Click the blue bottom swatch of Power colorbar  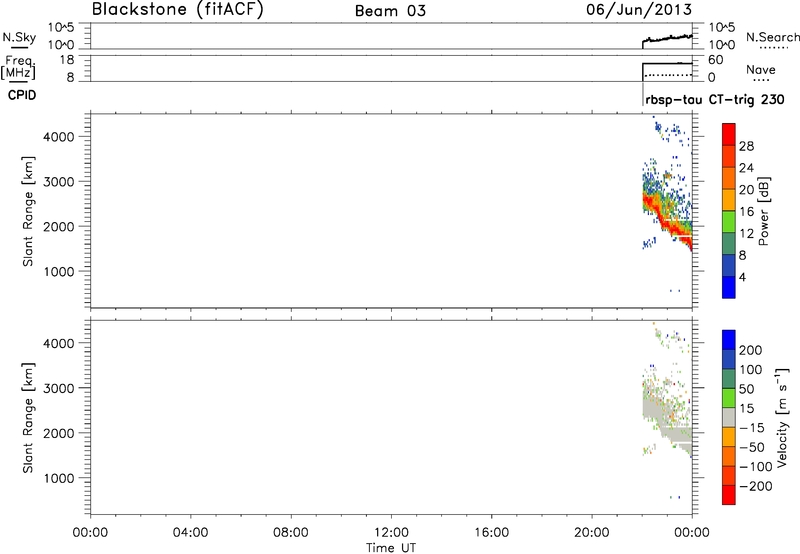click(729, 287)
